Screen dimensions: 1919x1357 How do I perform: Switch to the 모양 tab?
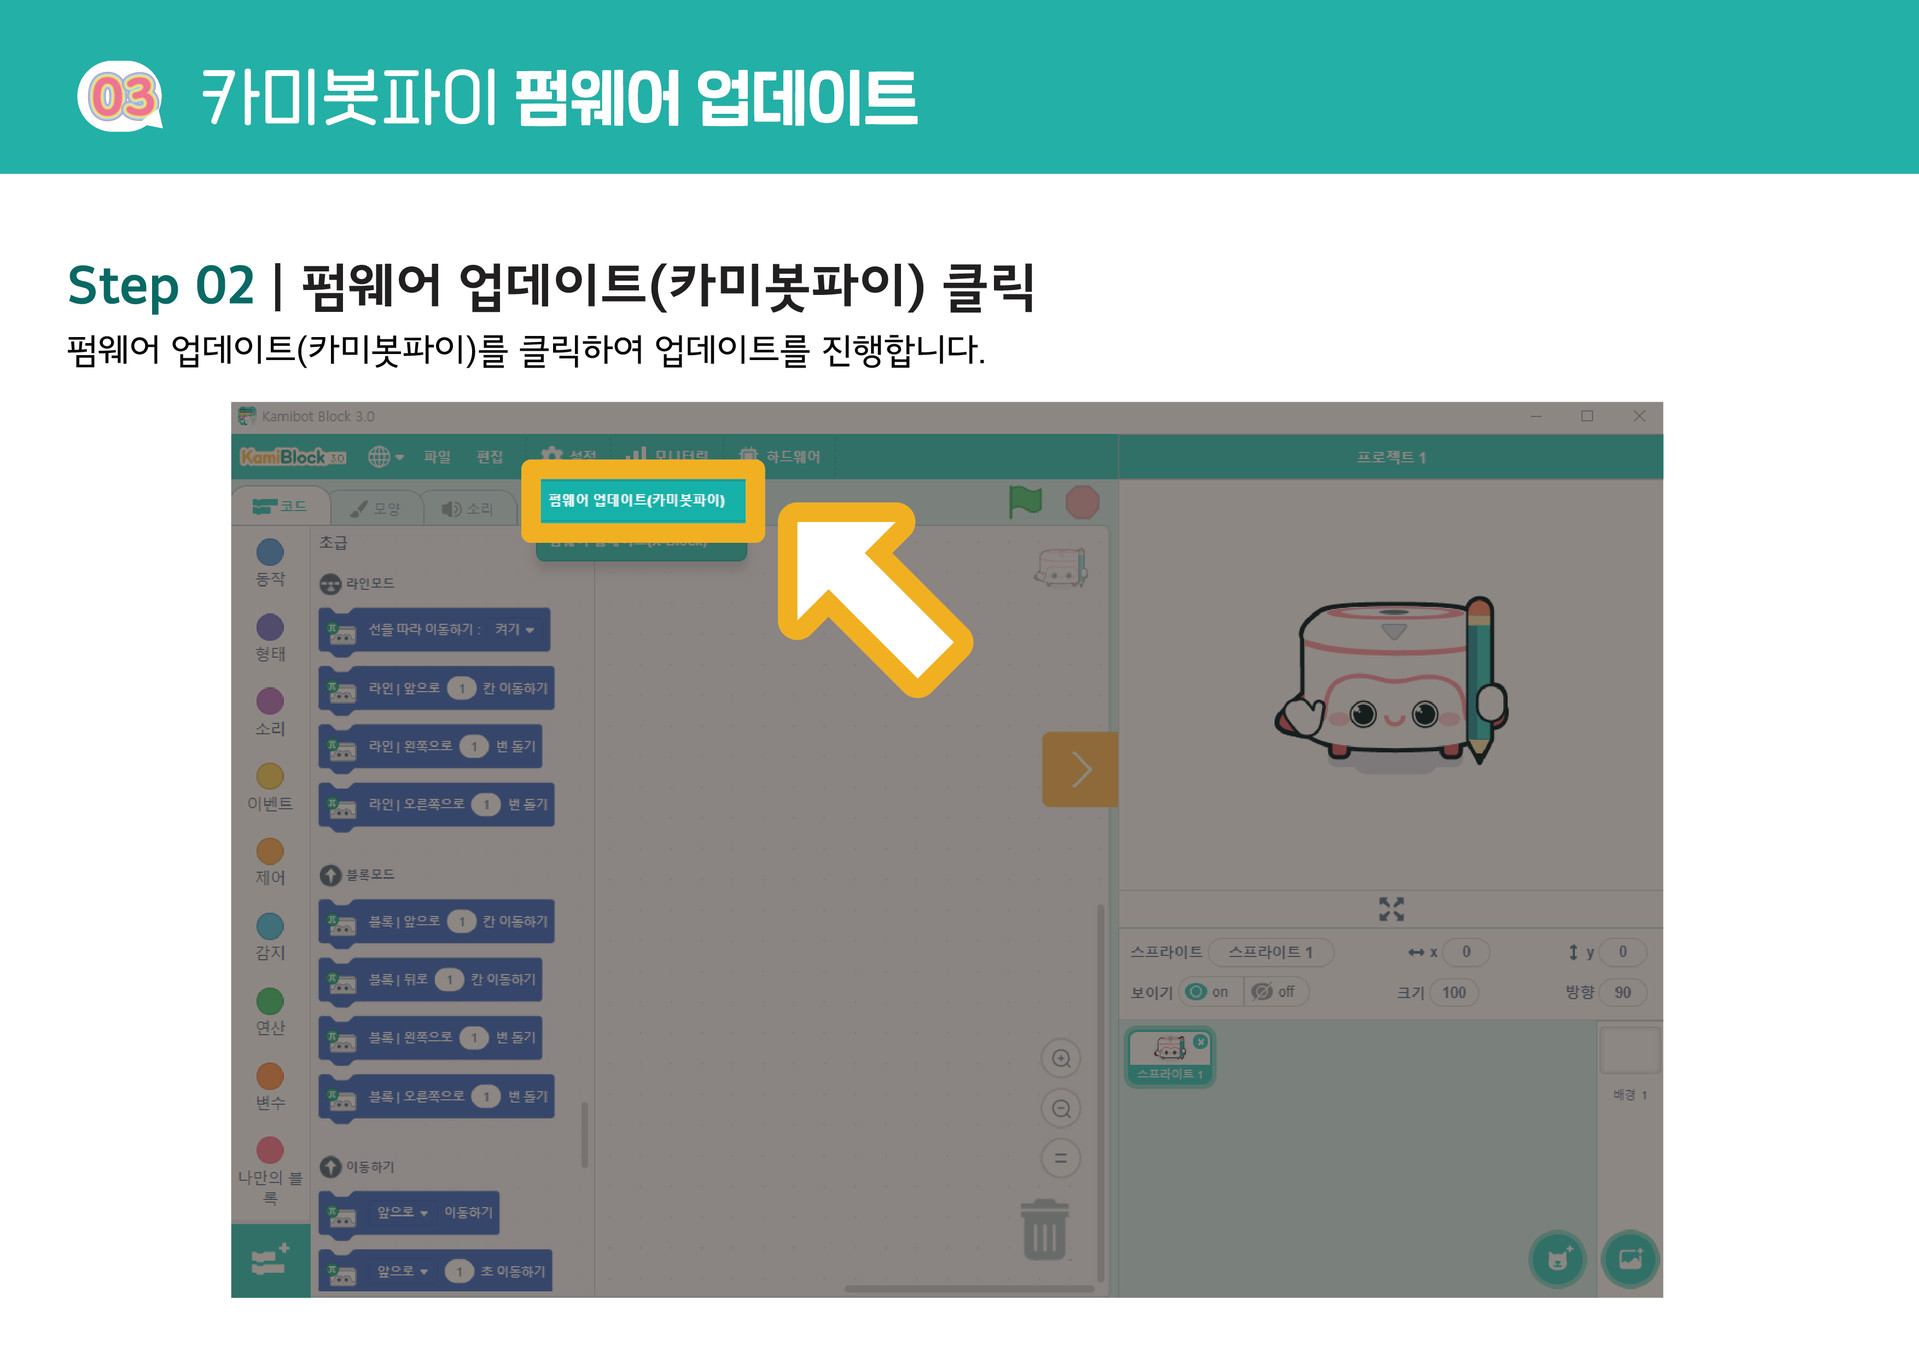375,508
